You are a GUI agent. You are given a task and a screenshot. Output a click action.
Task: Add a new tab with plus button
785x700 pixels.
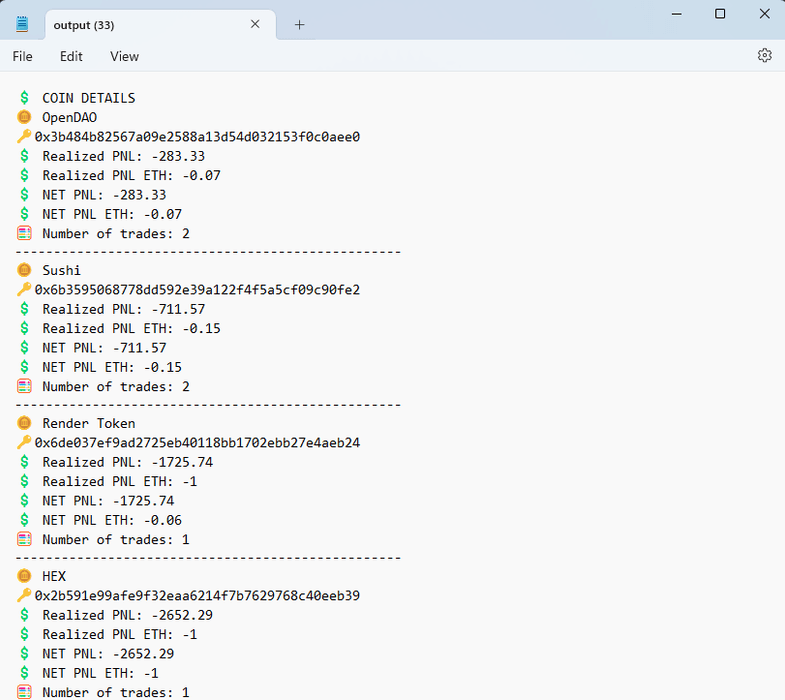coord(299,25)
